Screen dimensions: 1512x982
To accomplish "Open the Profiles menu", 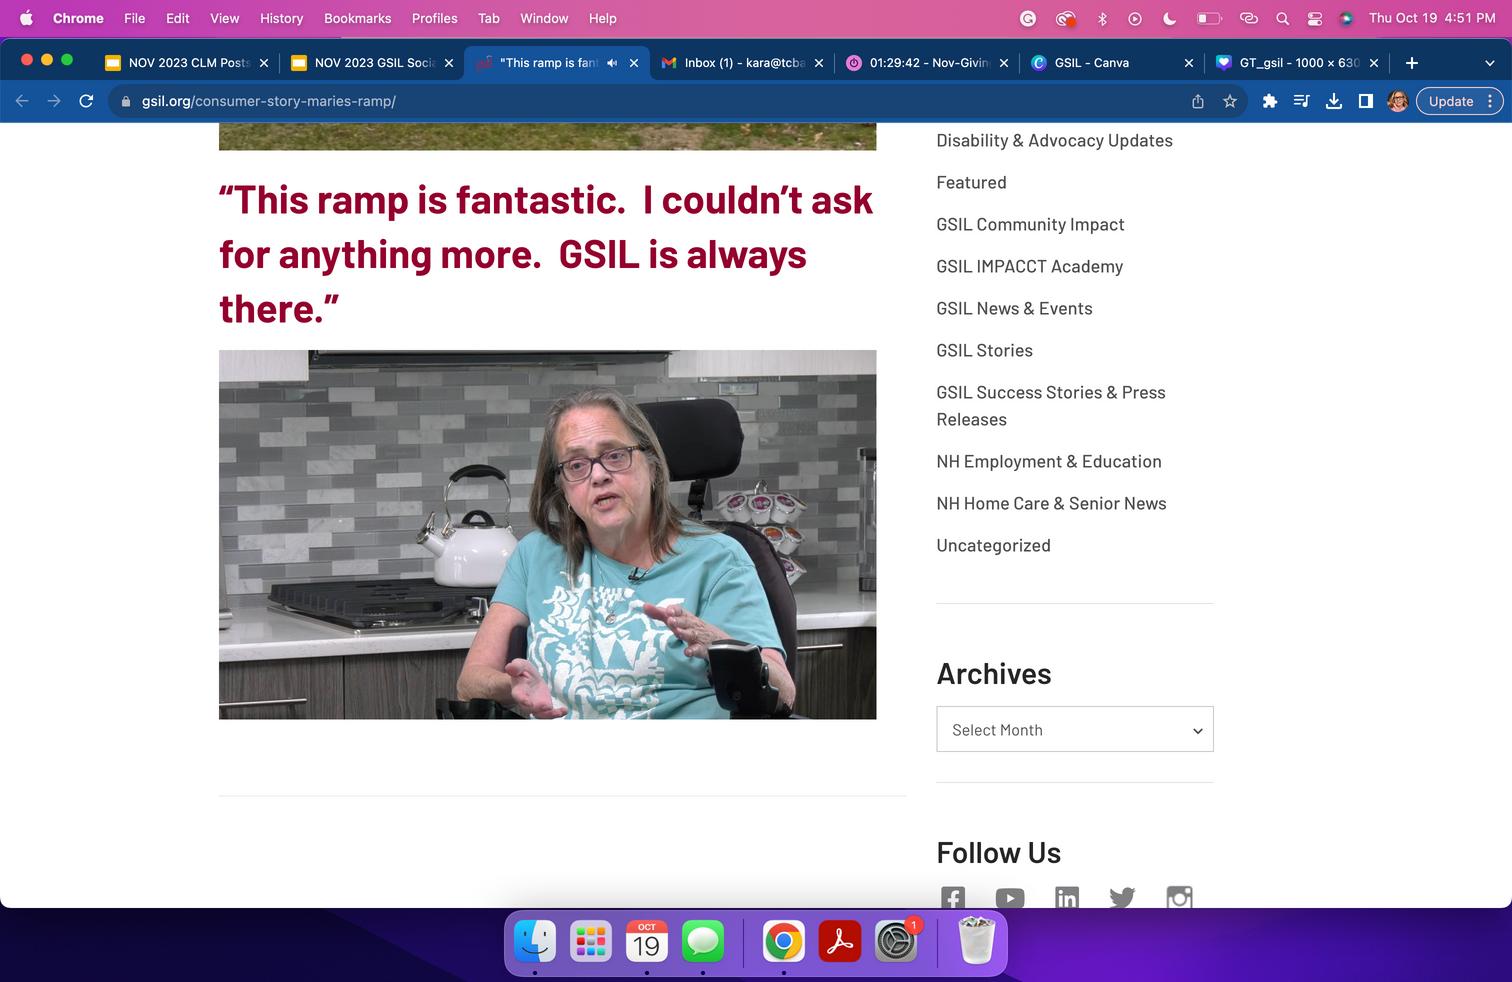I will click(x=435, y=18).
